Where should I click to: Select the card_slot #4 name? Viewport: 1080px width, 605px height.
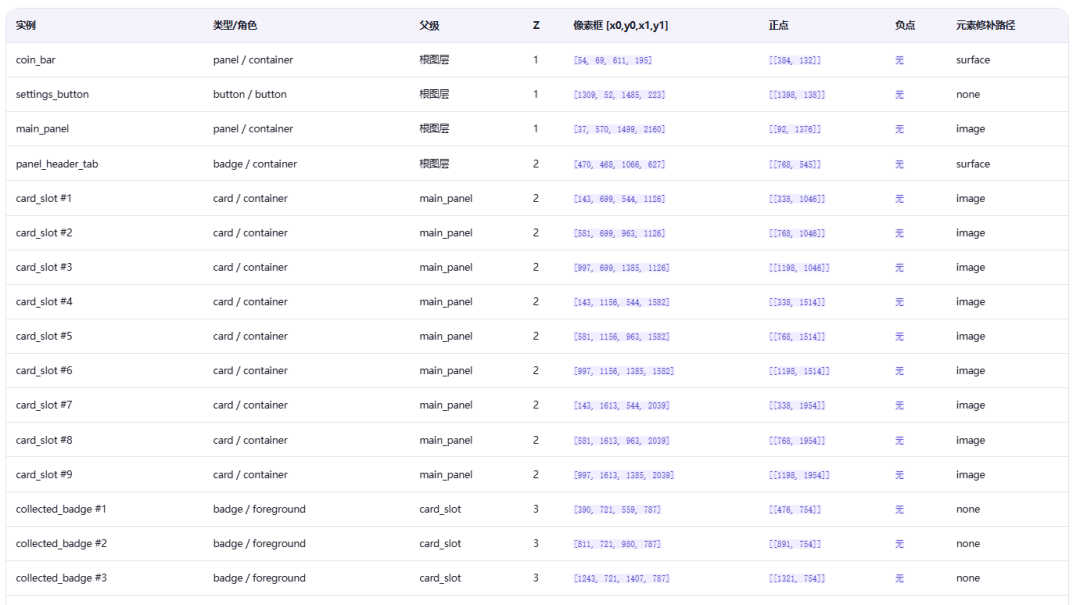pos(44,302)
